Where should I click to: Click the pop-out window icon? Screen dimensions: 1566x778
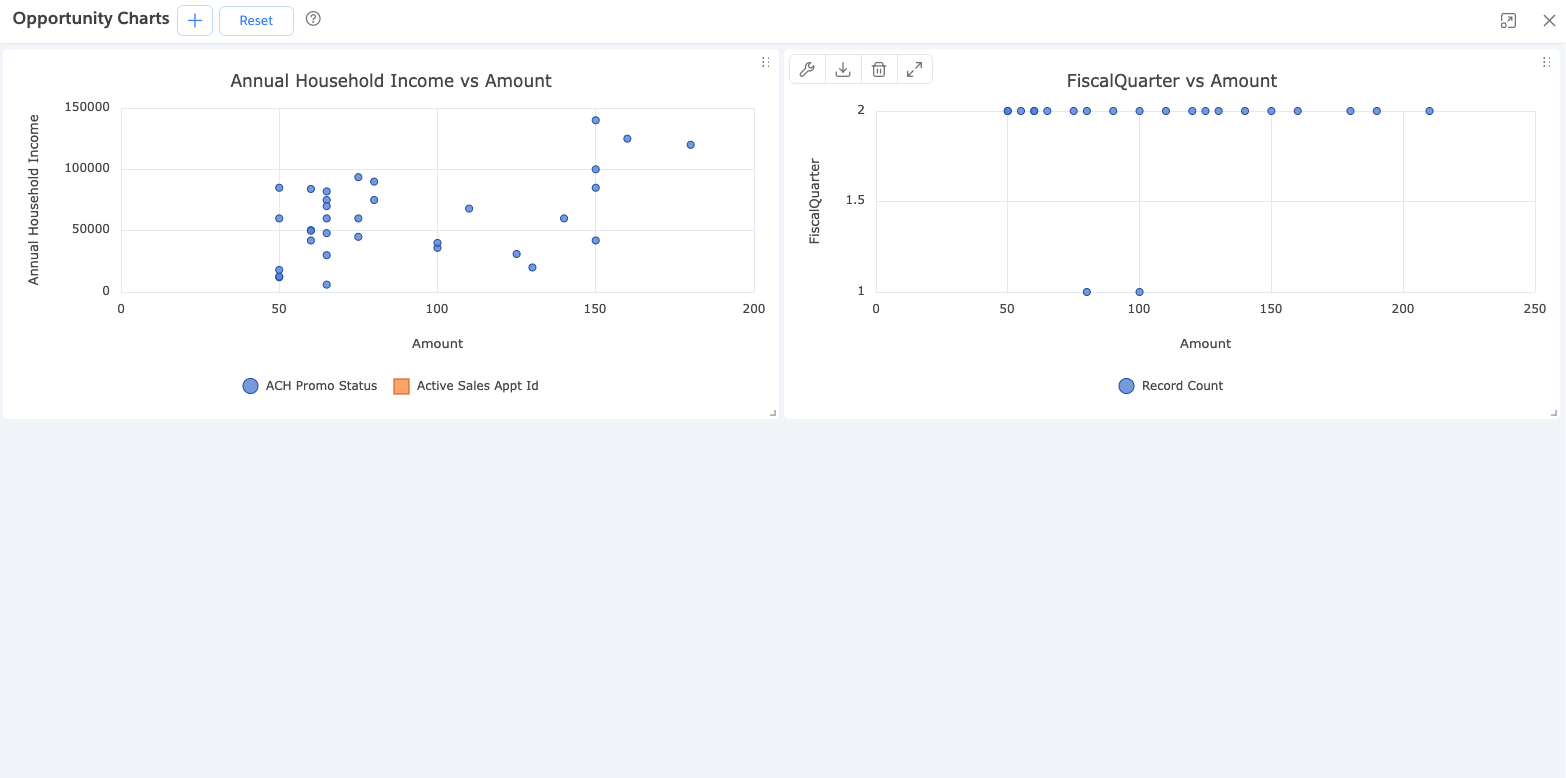(x=1508, y=20)
